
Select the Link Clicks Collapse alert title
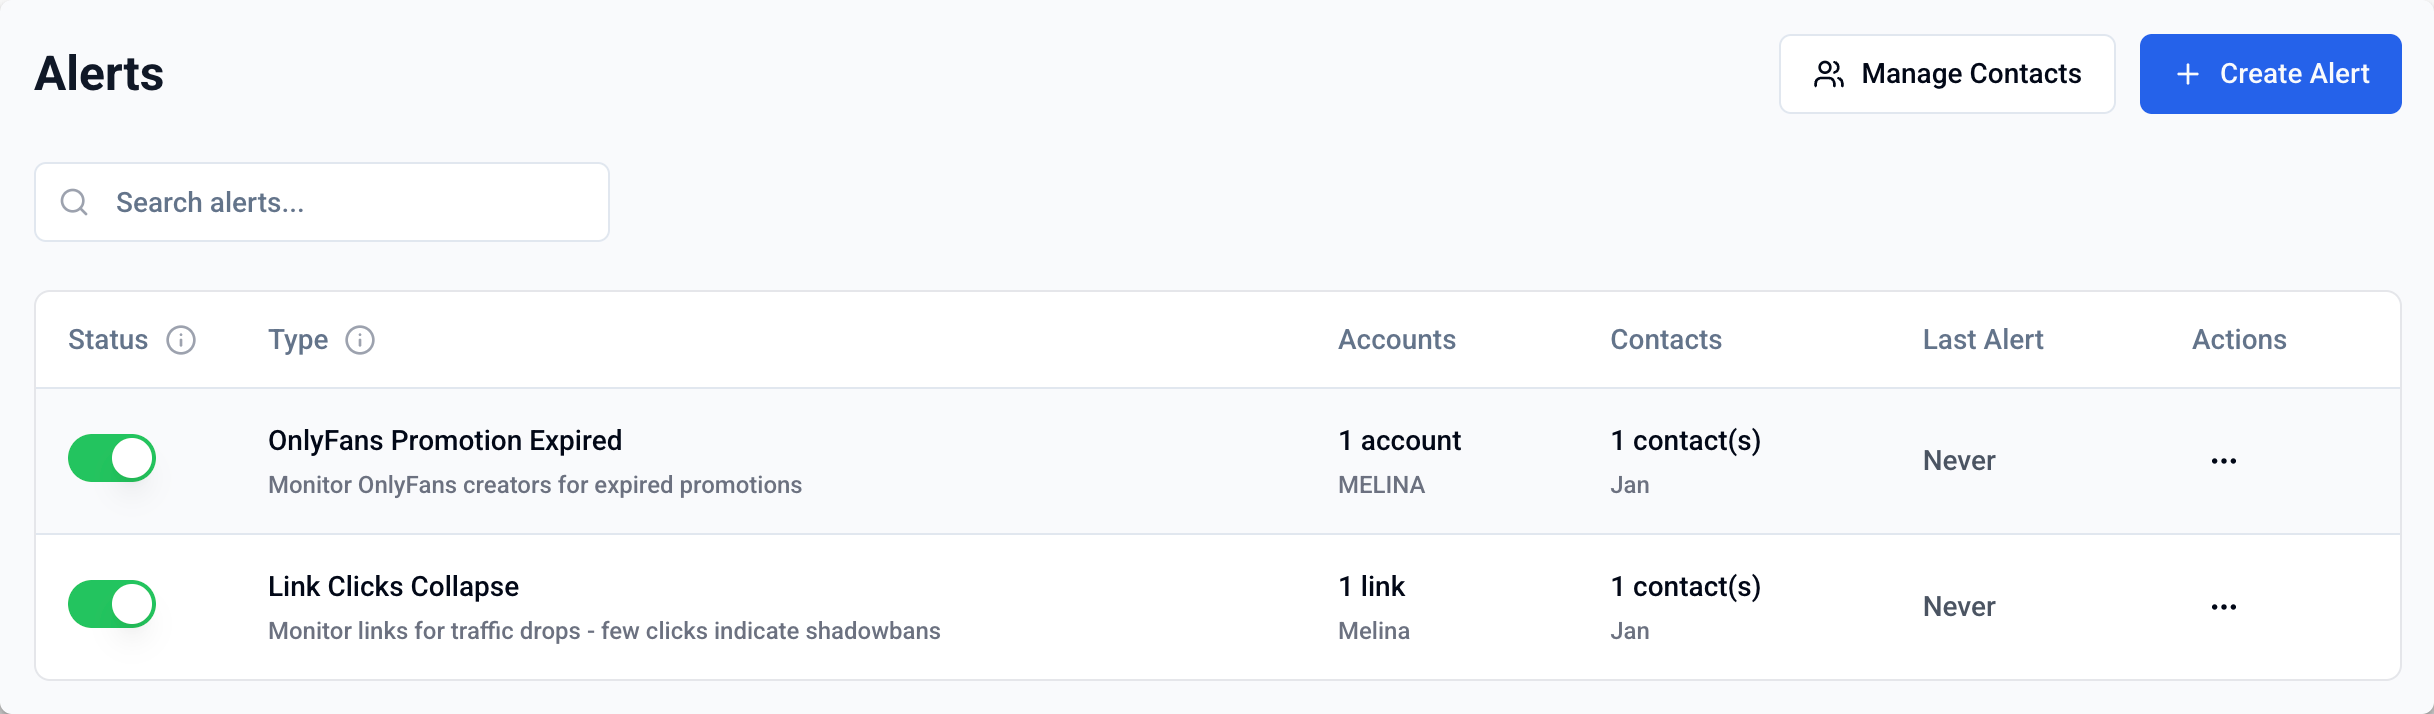click(393, 587)
